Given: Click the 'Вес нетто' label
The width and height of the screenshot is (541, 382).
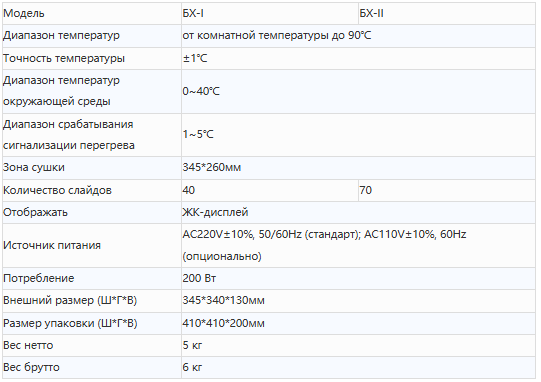Looking at the screenshot, I should tap(28, 345).
